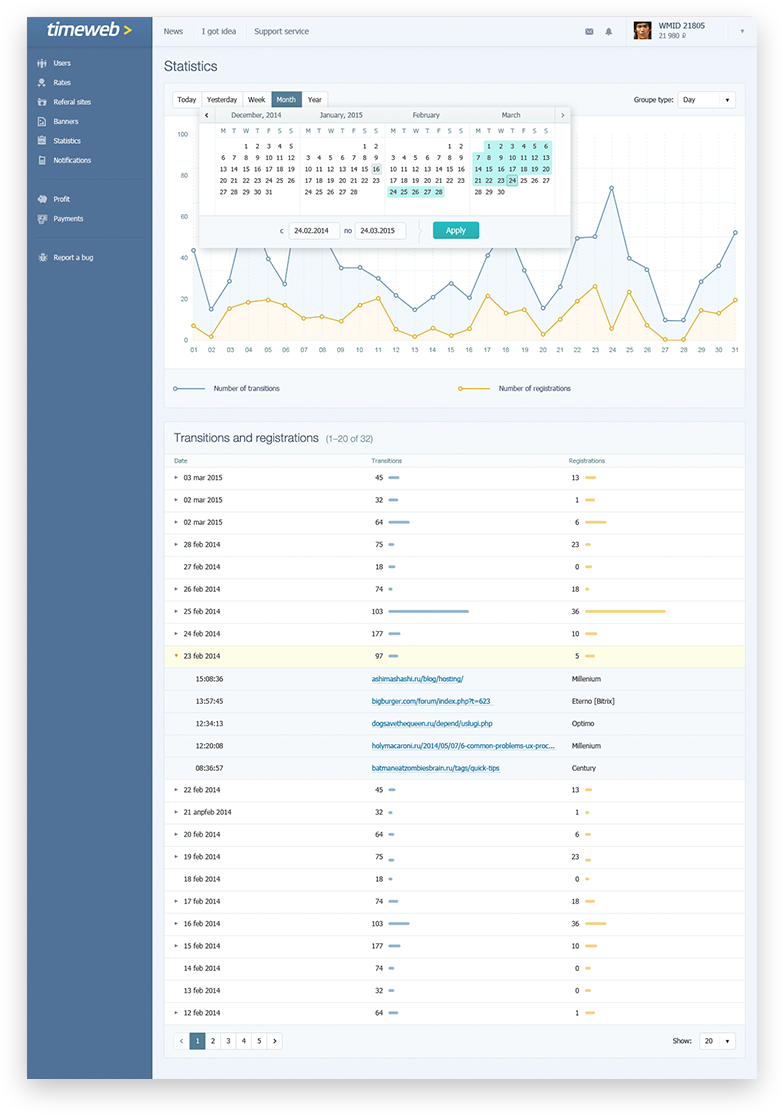Viewport: 783px width, 1115px height.
Task: Open the mail envelope icon in header
Action: point(589,32)
